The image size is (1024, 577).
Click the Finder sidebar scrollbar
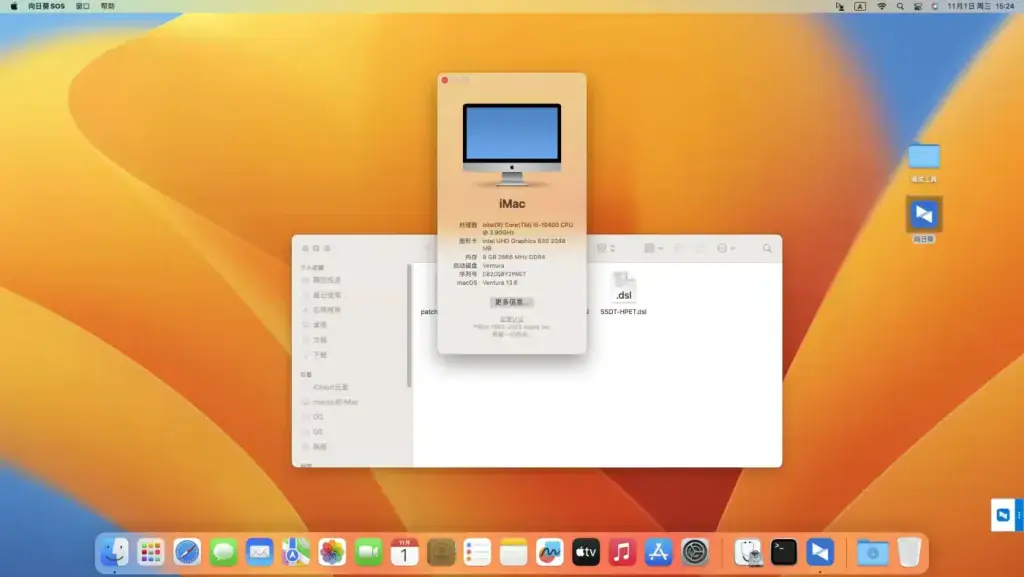click(x=409, y=325)
